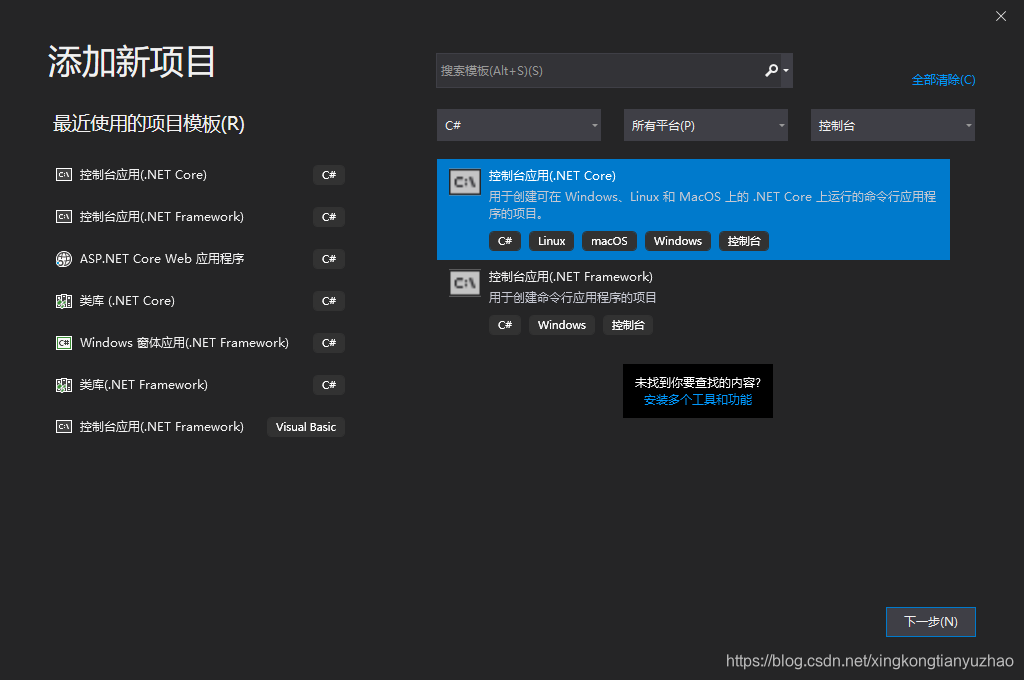Click icon of recent 控制台应用(.NET Core) template
The height and width of the screenshot is (680, 1024).
(x=64, y=174)
